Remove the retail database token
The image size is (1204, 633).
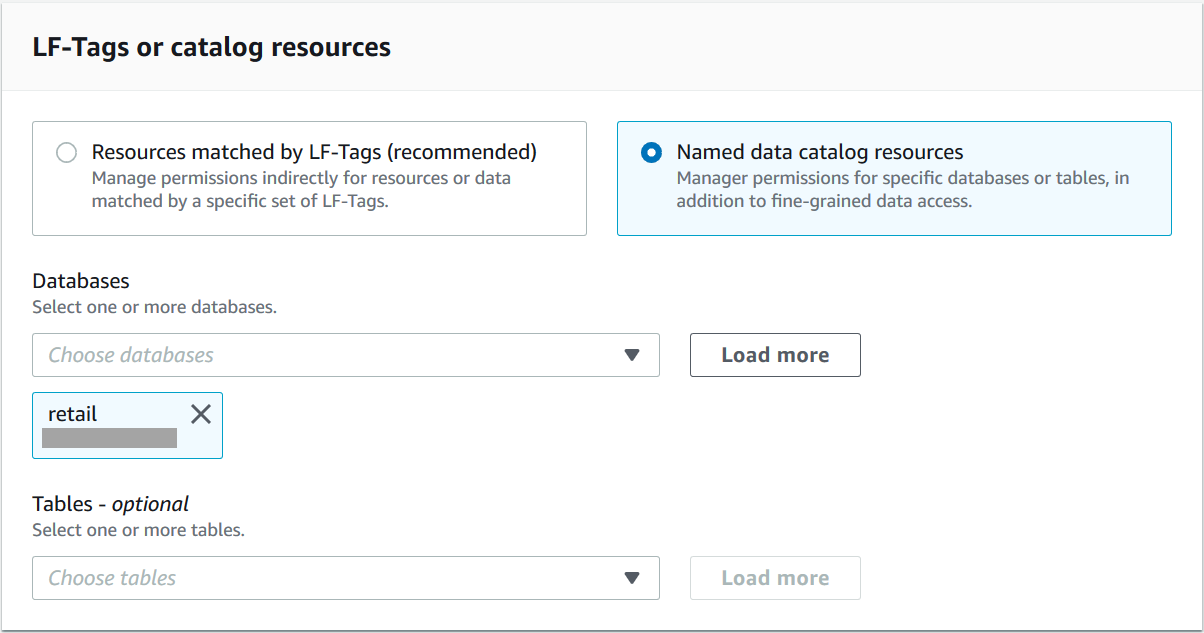click(201, 414)
